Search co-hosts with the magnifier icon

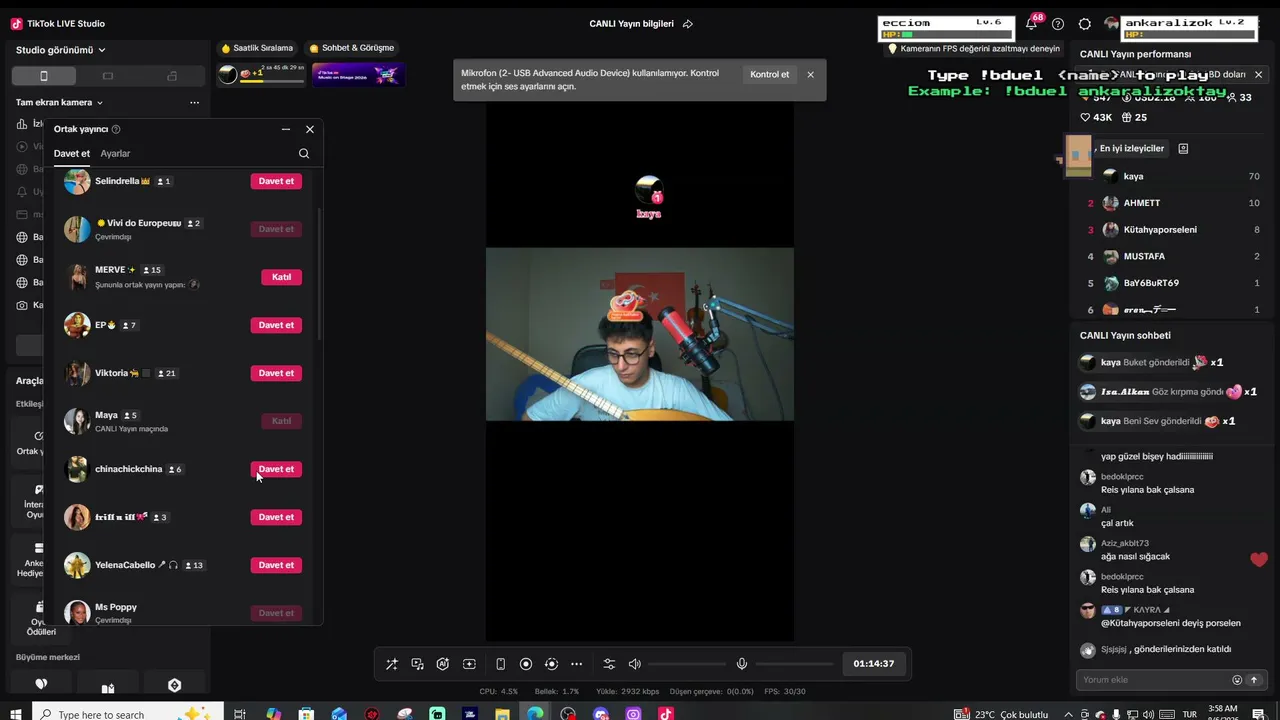click(304, 154)
